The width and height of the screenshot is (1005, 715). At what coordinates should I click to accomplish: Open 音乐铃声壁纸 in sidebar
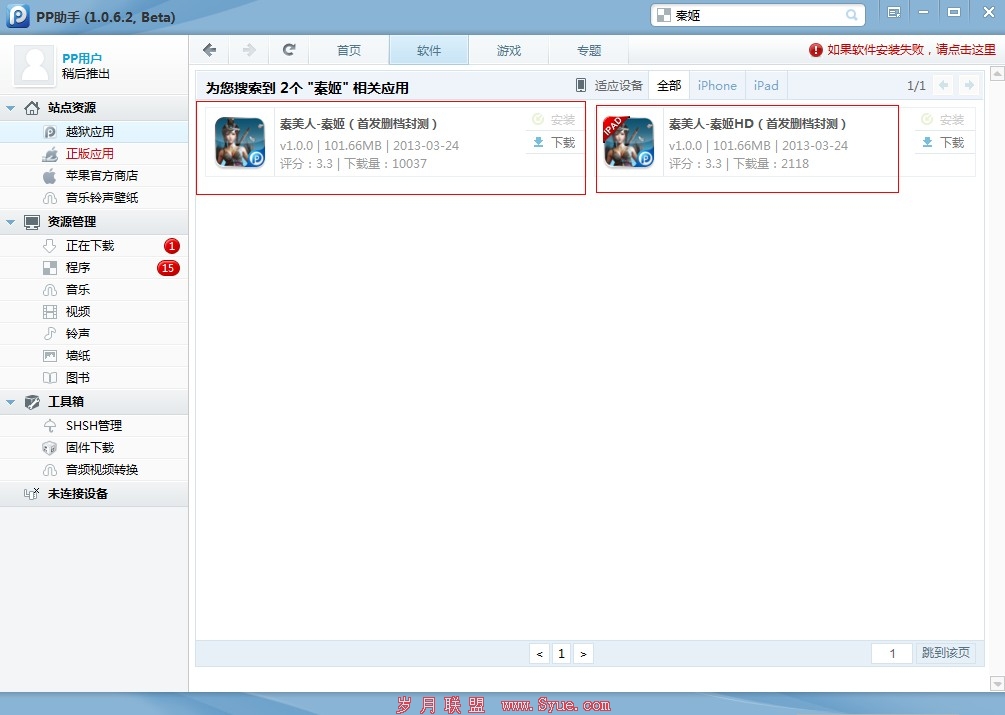pos(94,197)
